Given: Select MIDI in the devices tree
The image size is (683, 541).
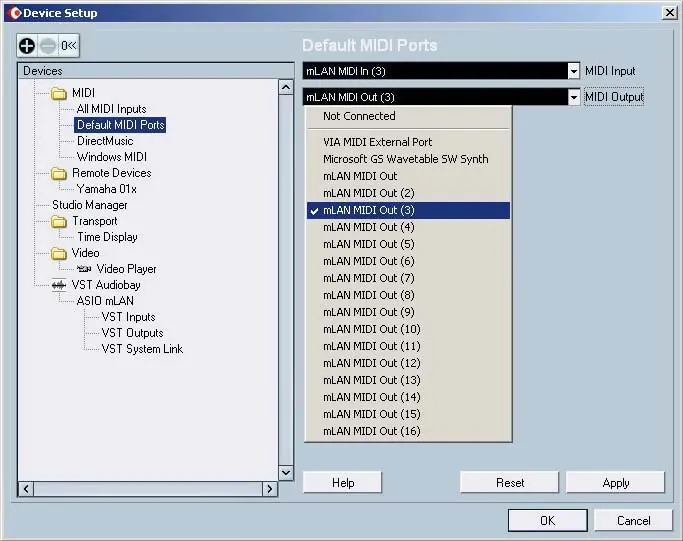Looking at the screenshot, I should tap(83, 93).
